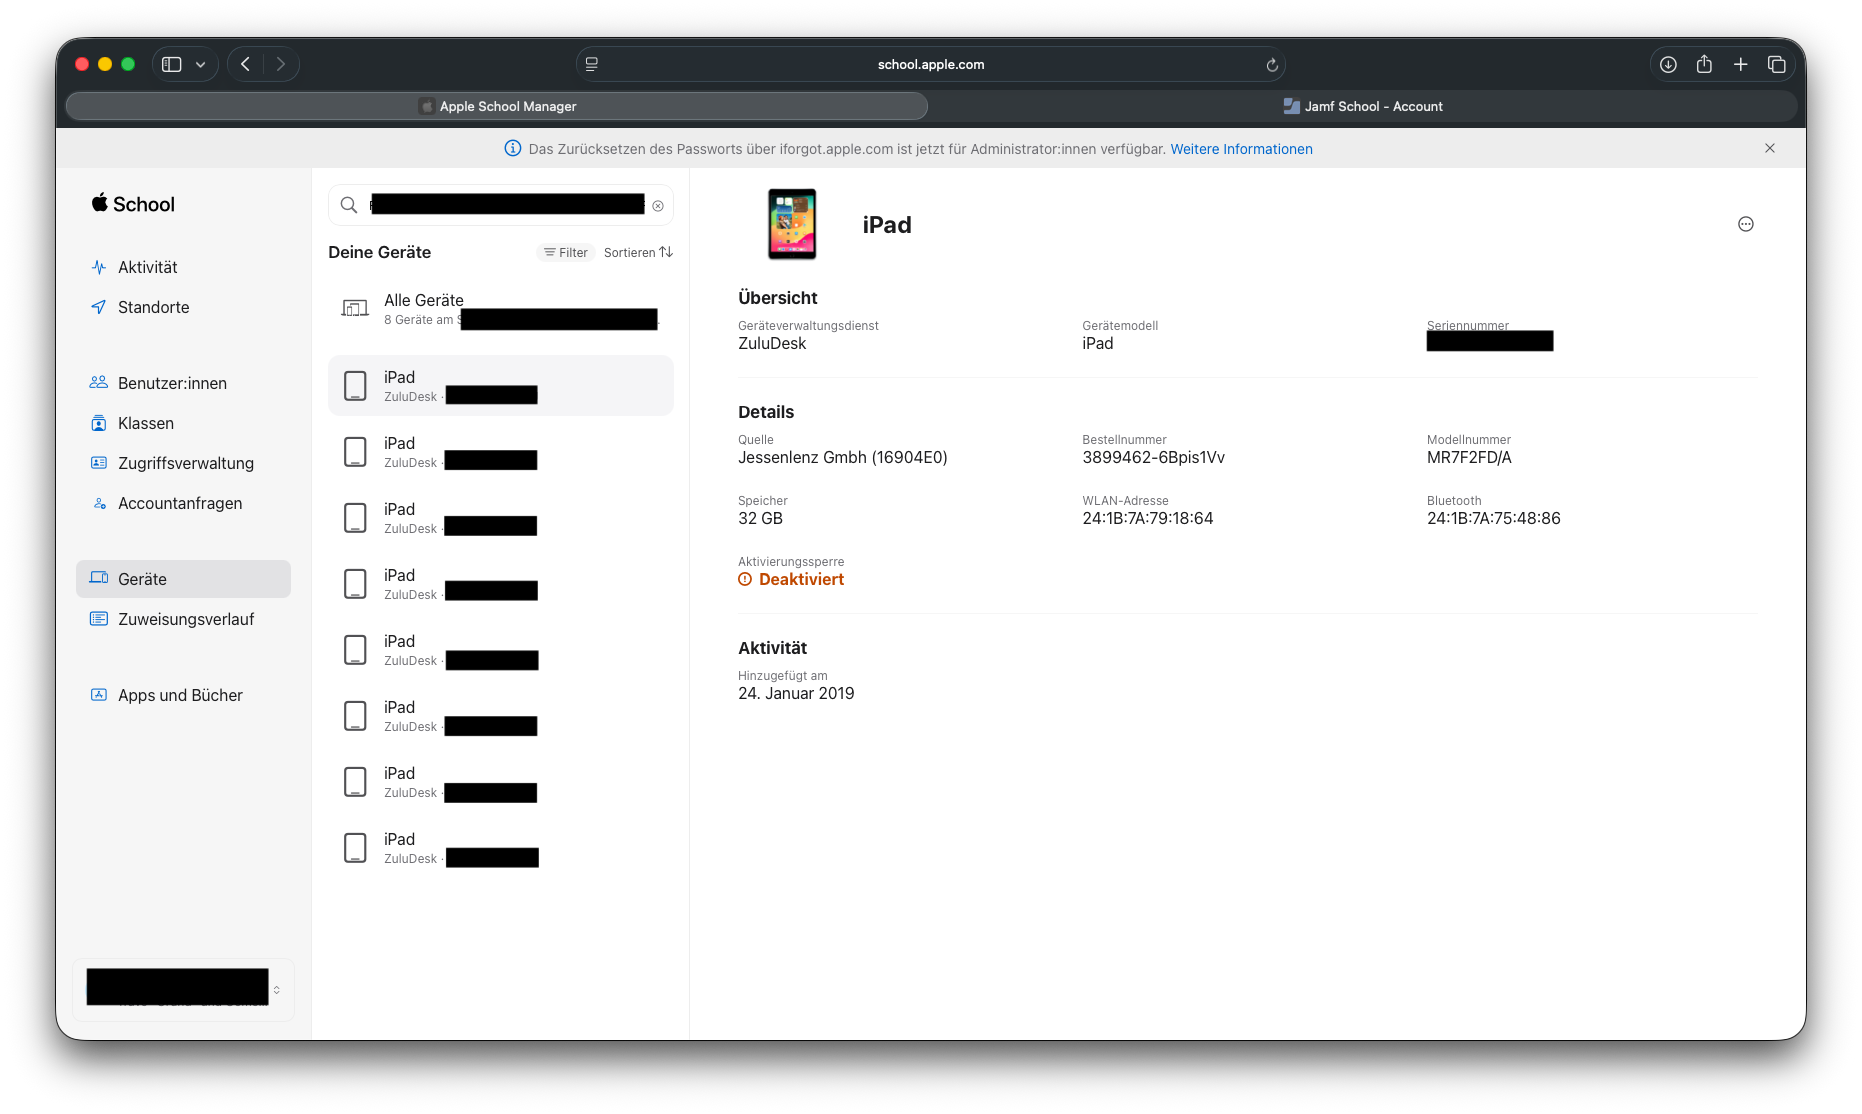
Task: Toggle the Safari sidebar button
Action: [x=172, y=64]
